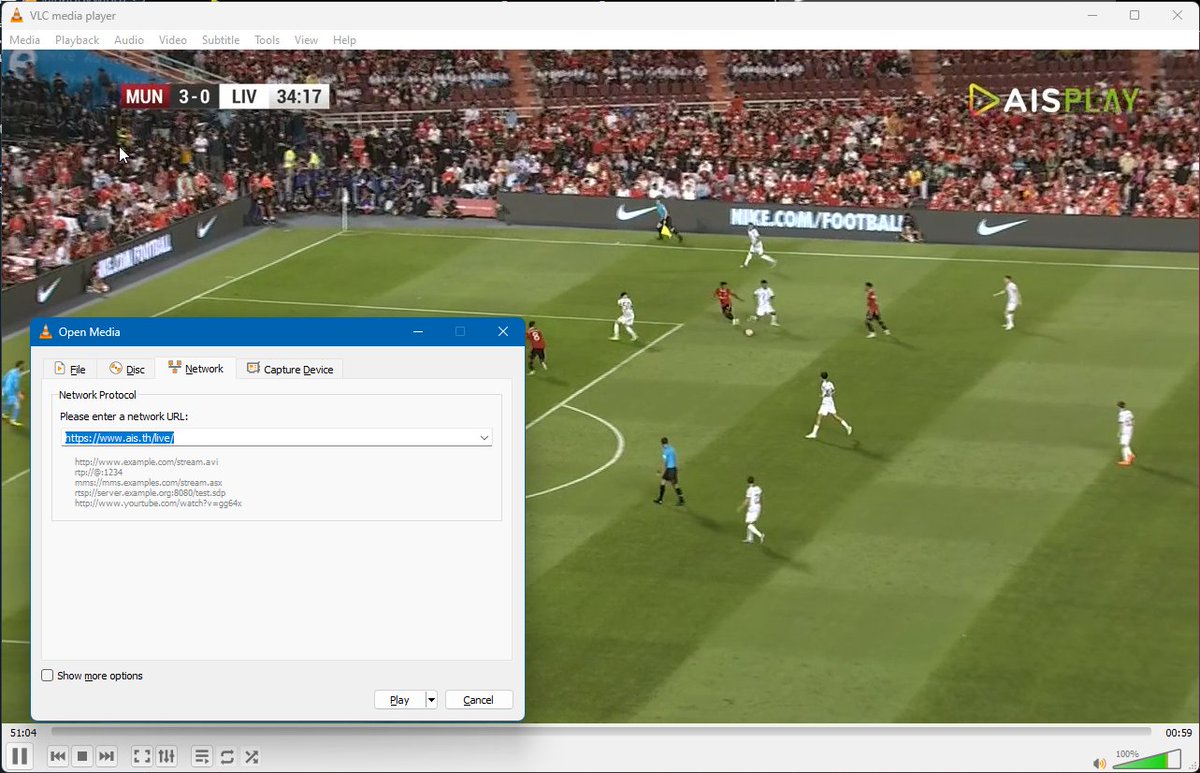Switch to the Disc tab
1200x773 pixels.
coord(127,369)
